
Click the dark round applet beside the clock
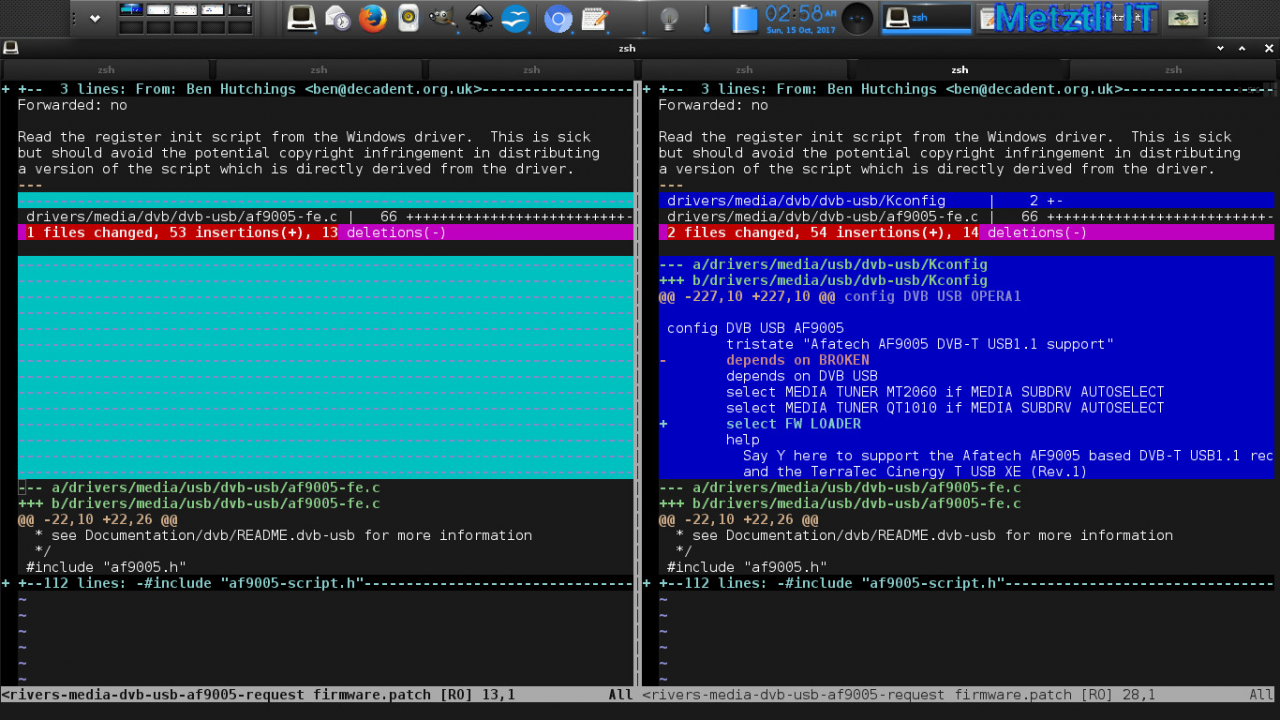[x=857, y=18]
